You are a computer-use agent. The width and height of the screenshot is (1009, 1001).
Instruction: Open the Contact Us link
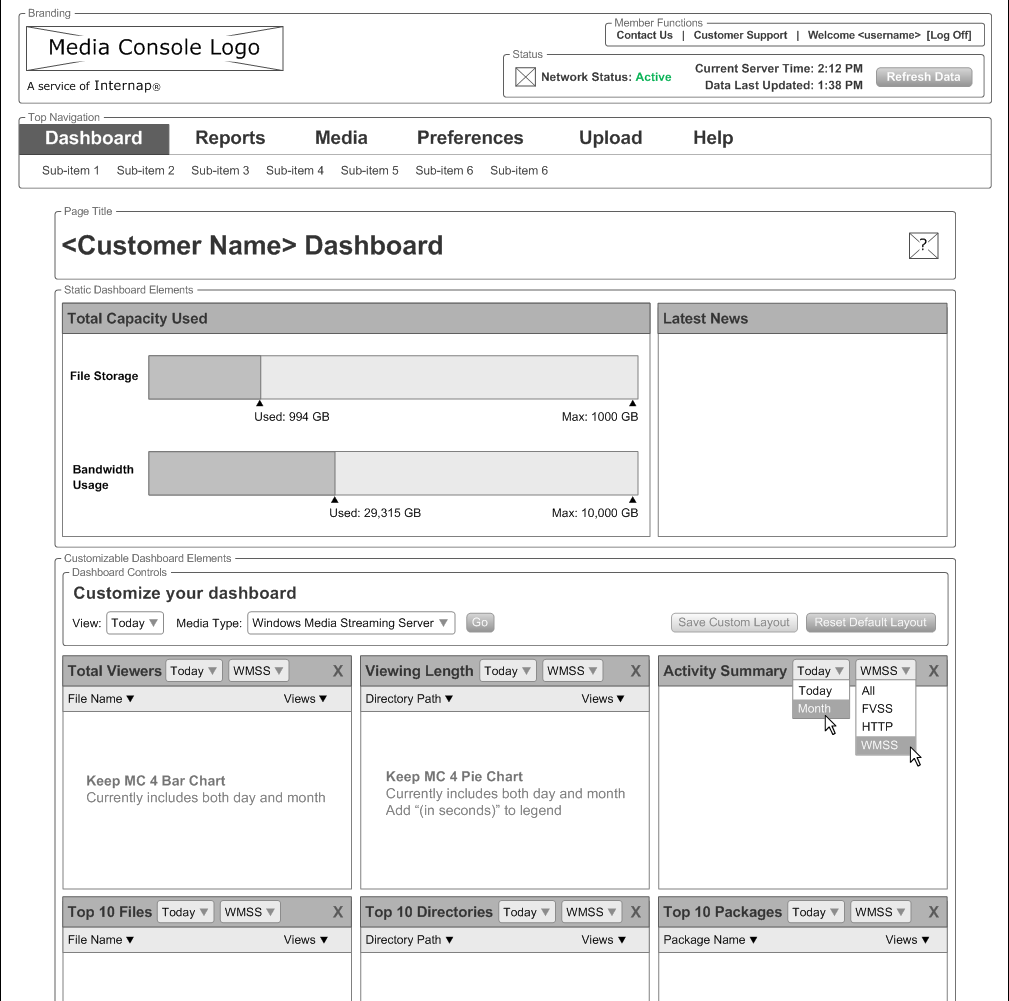click(643, 34)
